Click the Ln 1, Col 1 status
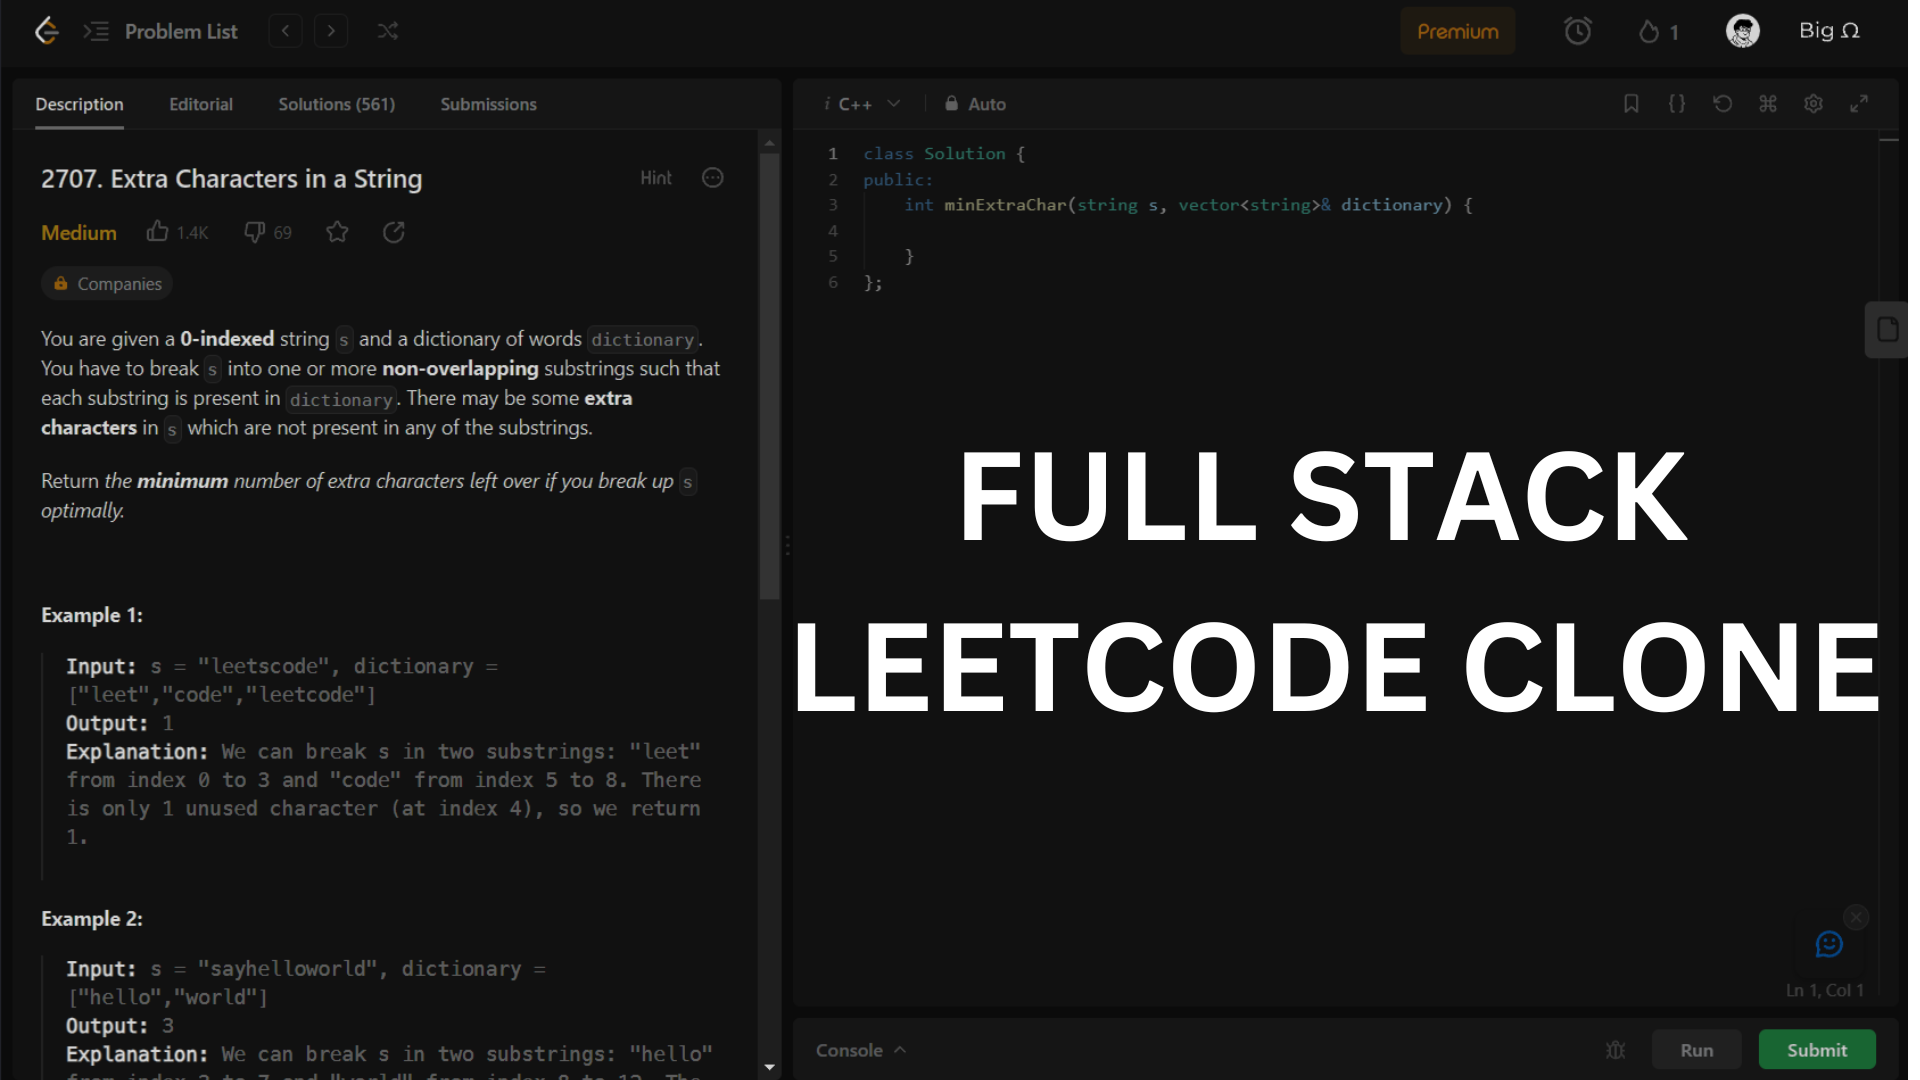Image resolution: width=1920 pixels, height=1080 pixels. (x=1825, y=990)
